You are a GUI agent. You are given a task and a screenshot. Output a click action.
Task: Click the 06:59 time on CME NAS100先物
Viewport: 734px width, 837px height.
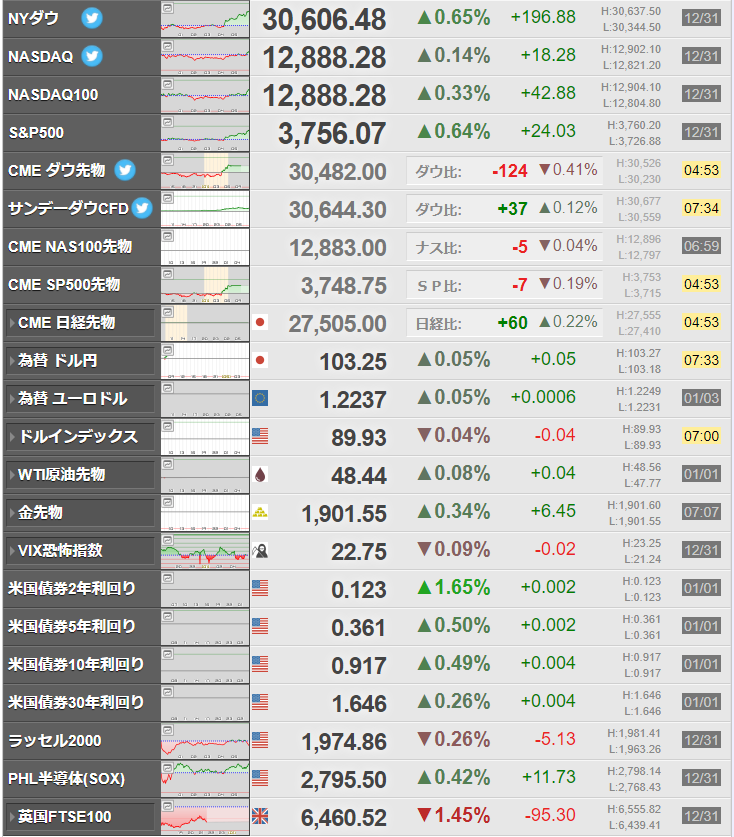click(x=701, y=246)
